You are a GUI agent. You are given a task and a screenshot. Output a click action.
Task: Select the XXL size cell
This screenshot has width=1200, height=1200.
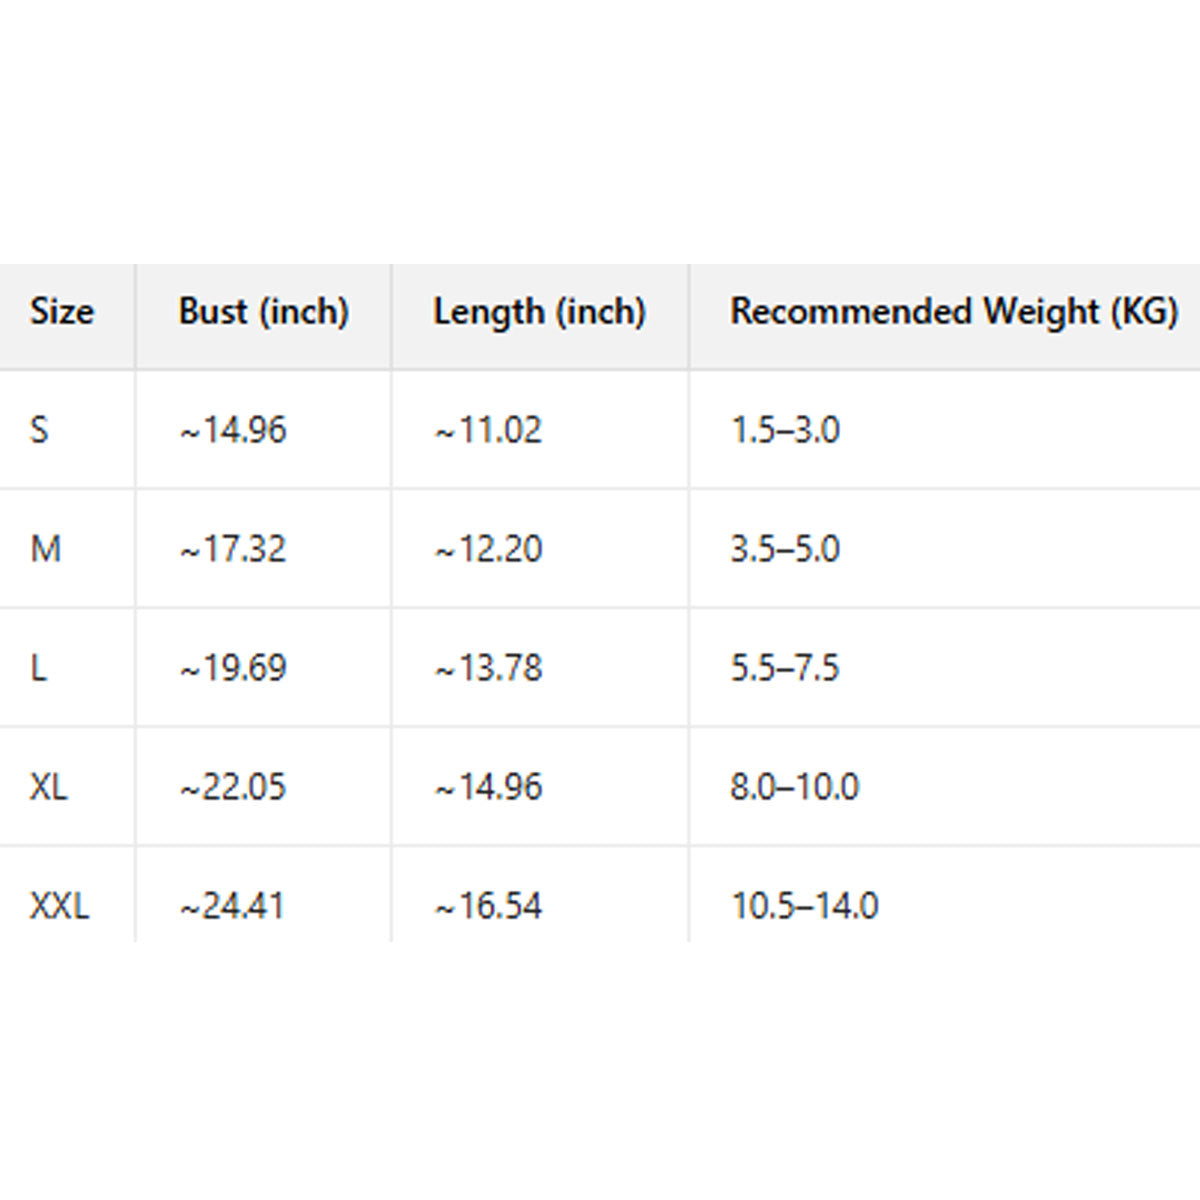point(59,906)
